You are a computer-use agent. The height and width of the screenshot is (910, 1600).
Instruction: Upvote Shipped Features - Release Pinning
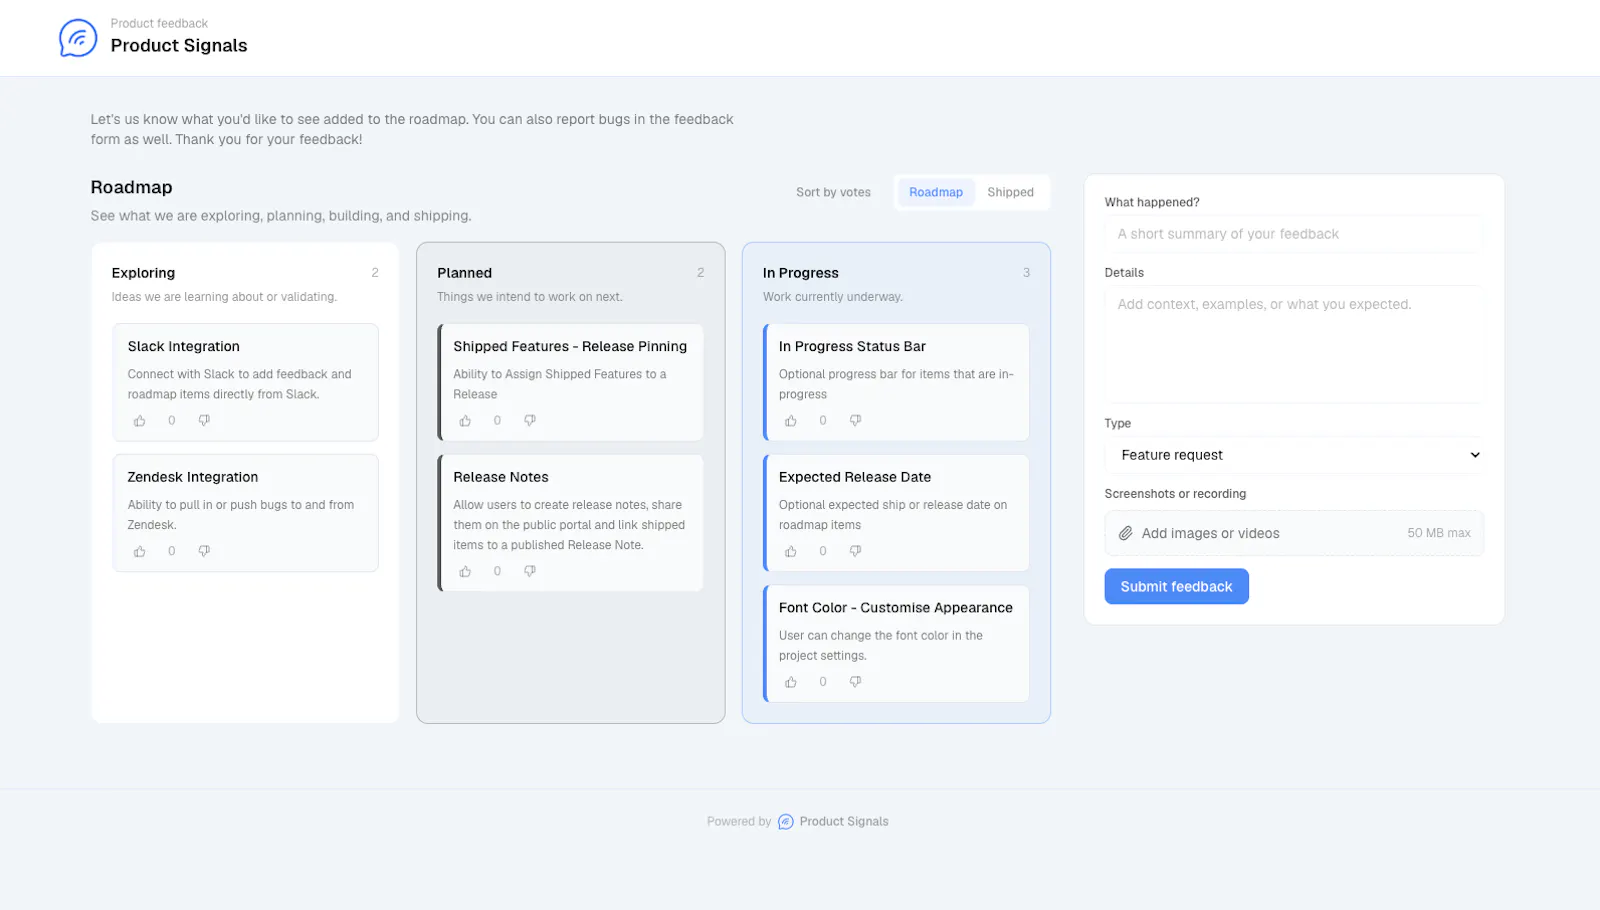(x=465, y=421)
